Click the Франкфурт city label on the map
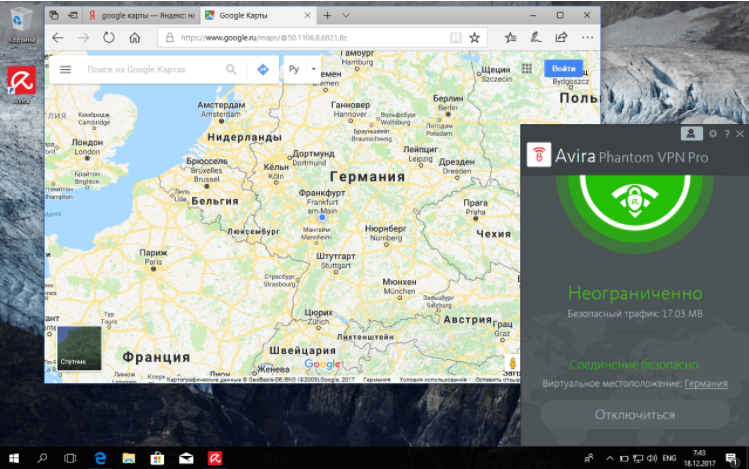The image size is (749, 469). 321,193
